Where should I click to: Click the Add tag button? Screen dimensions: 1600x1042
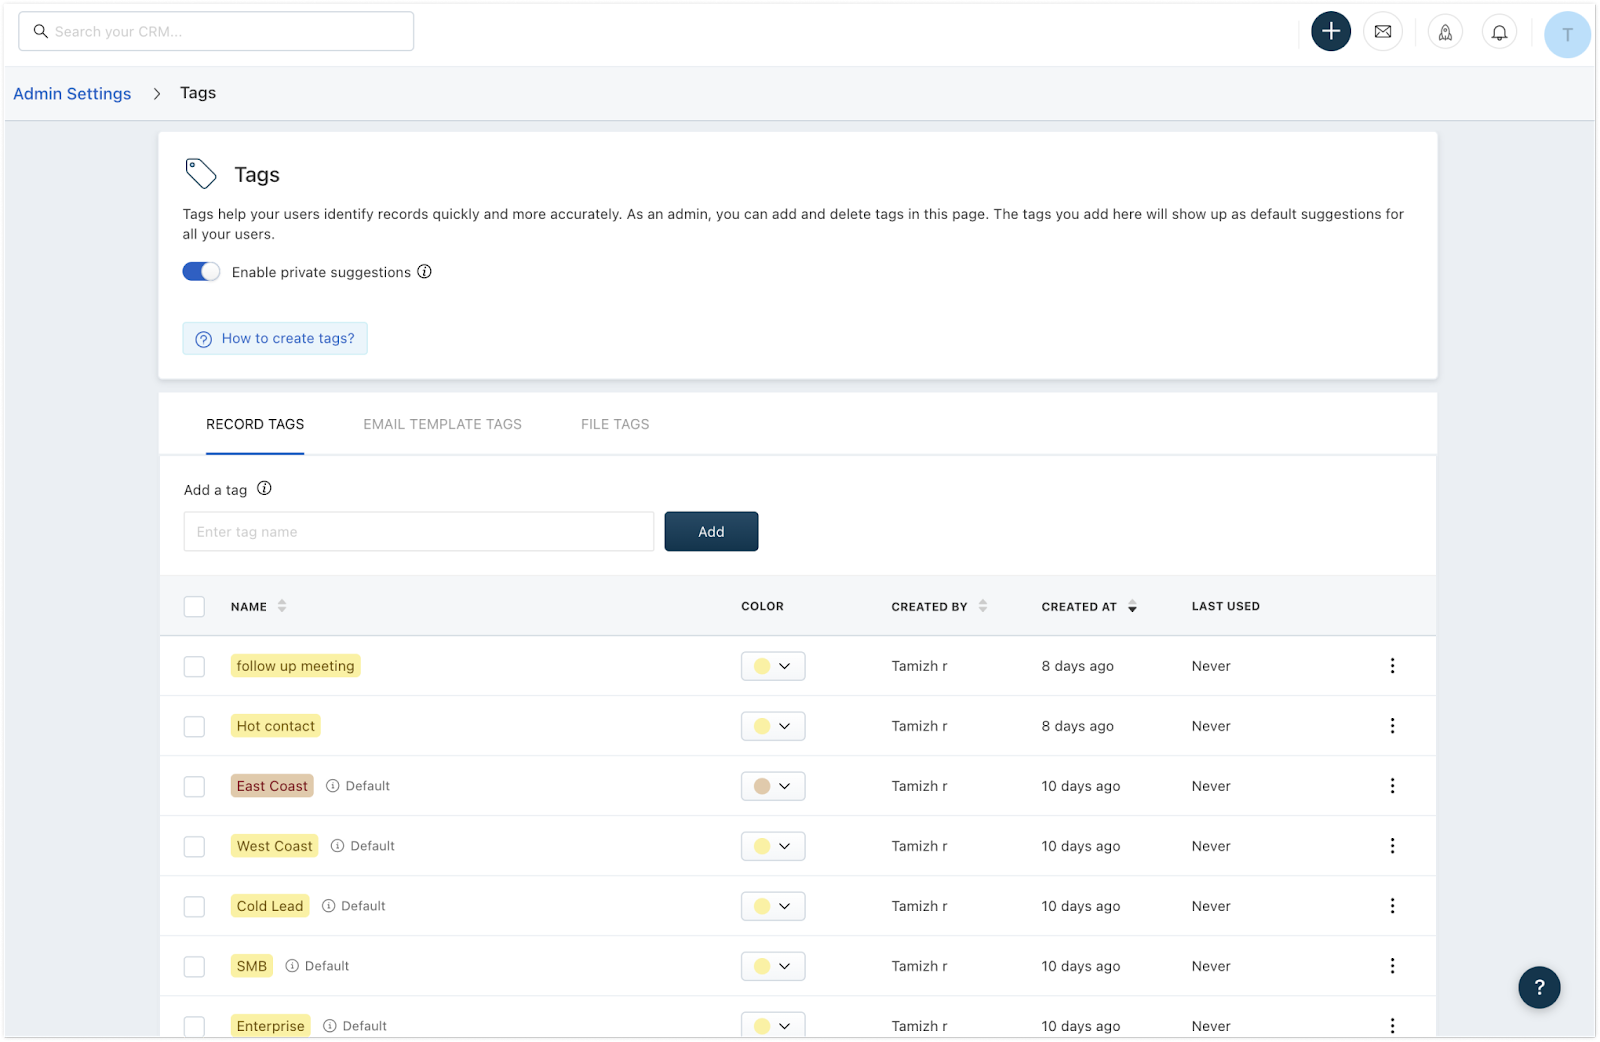711,532
